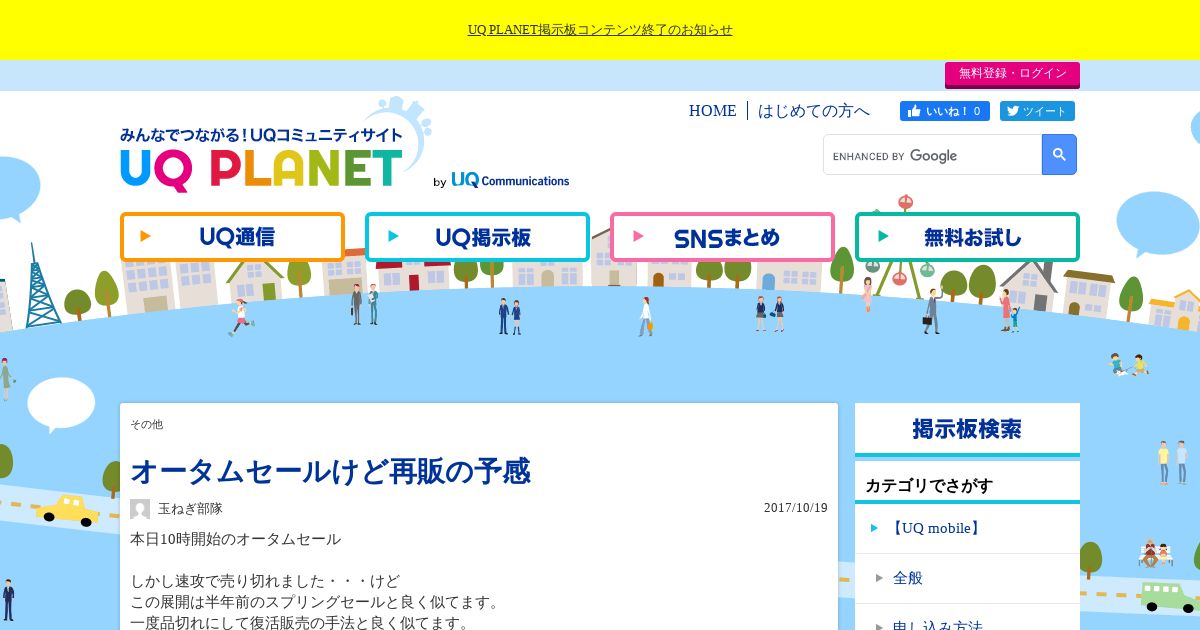Click the その他 category label
The width and height of the screenshot is (1200, 630).
(146, 424)
